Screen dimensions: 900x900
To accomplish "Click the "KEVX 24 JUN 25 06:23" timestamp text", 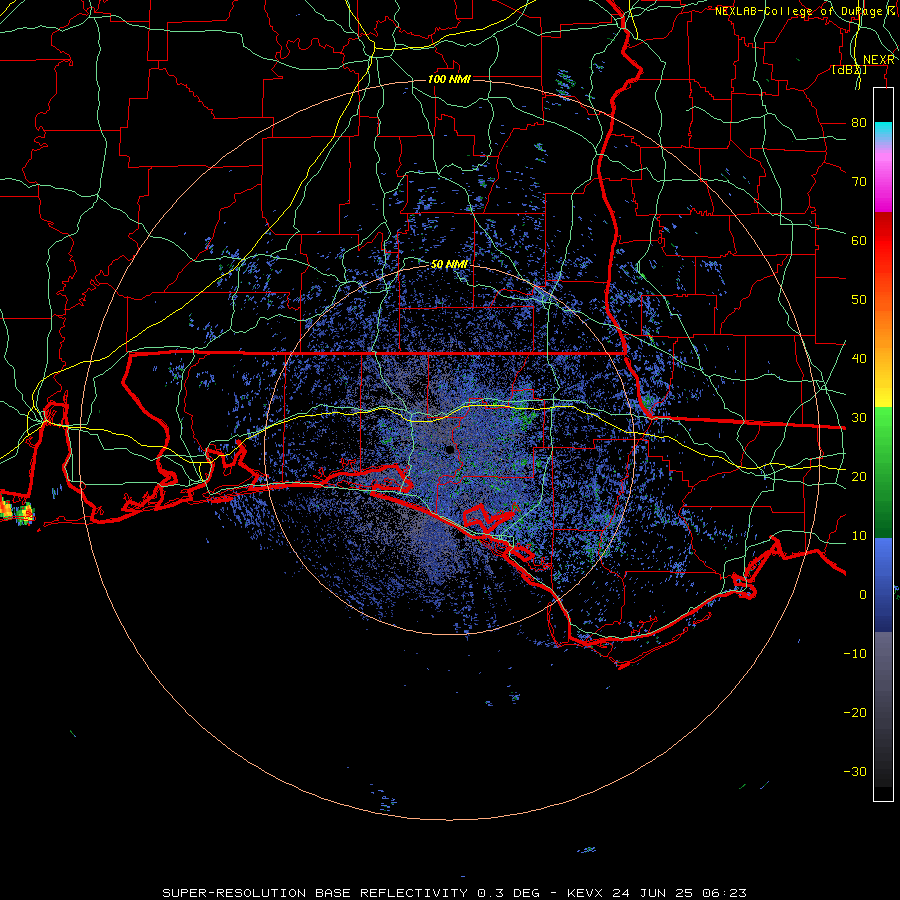I will coord(657,893).
